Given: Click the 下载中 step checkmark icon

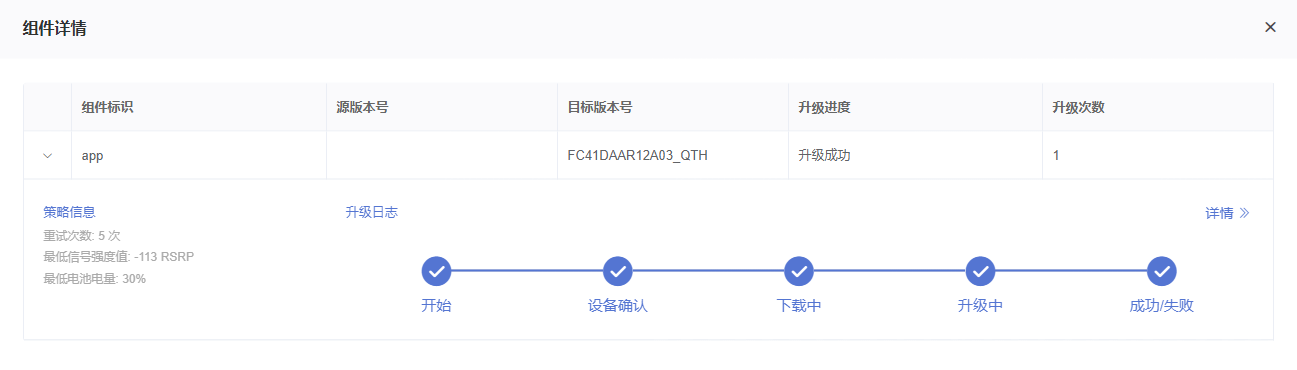Looking at the screenshot, I should point(798,271).
